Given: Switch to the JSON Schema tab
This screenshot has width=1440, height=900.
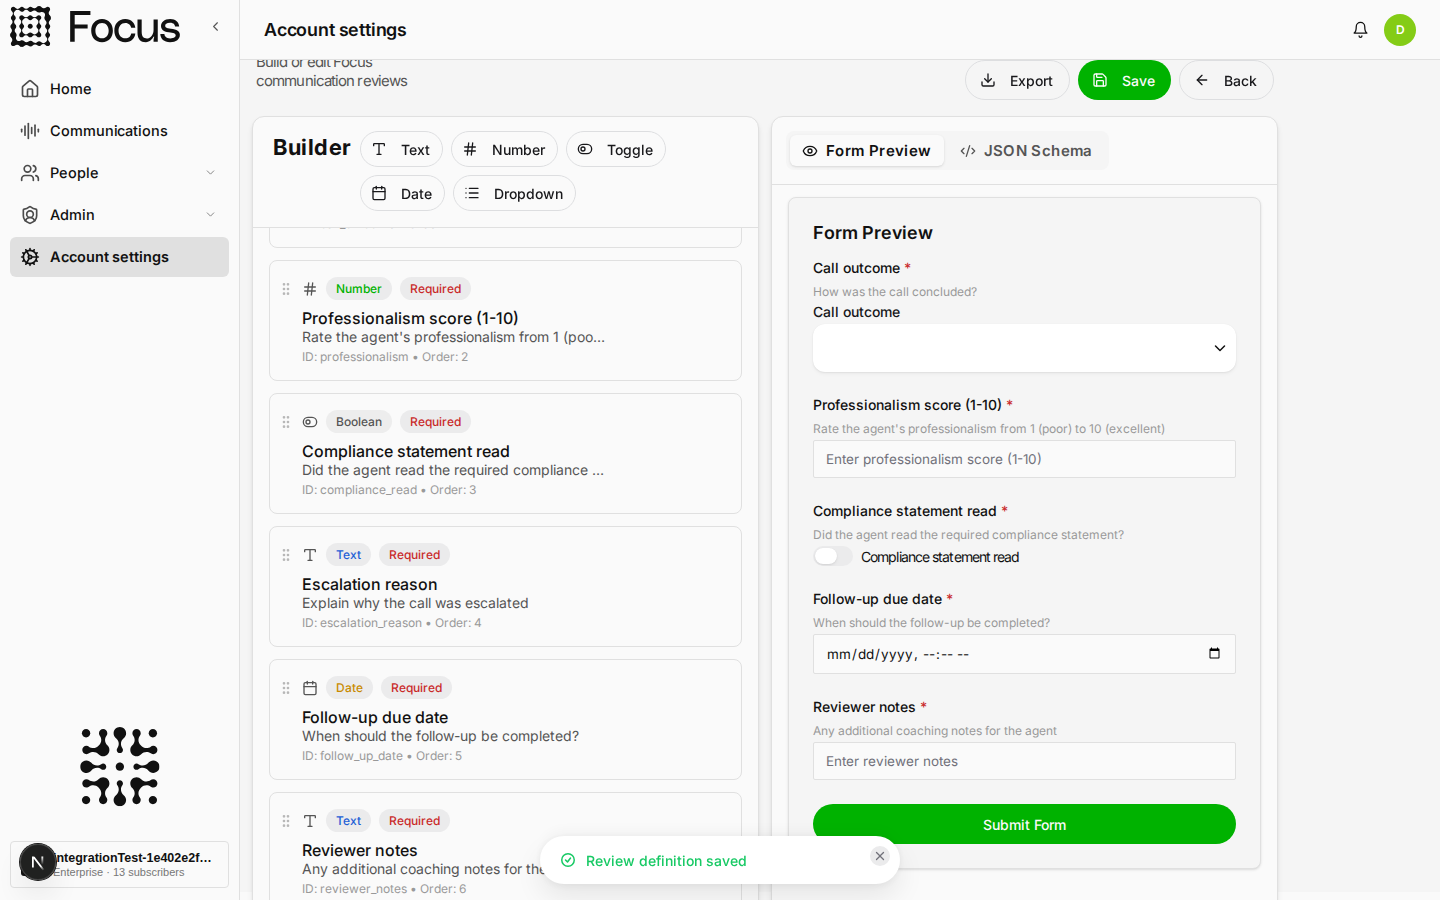Looking at the screenshot, I should 1026,150.
